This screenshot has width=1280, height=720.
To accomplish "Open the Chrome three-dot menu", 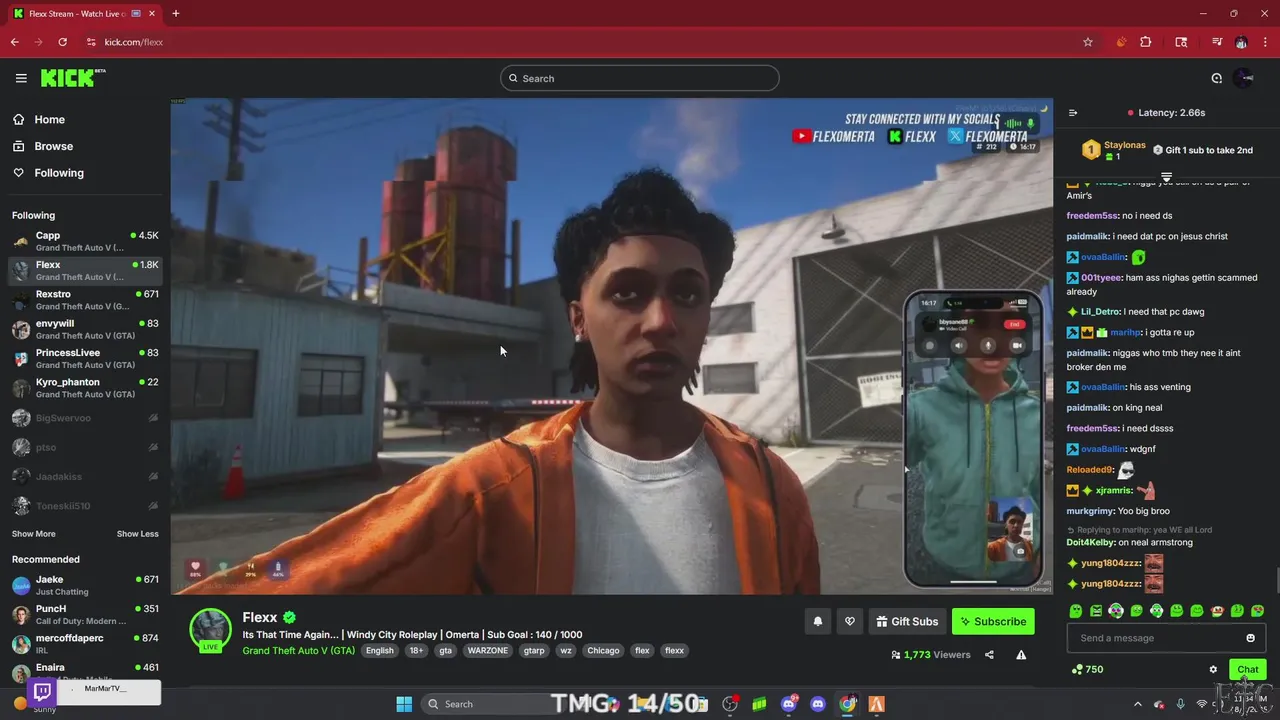I will pyautogui.click(x=1265, y=42).
